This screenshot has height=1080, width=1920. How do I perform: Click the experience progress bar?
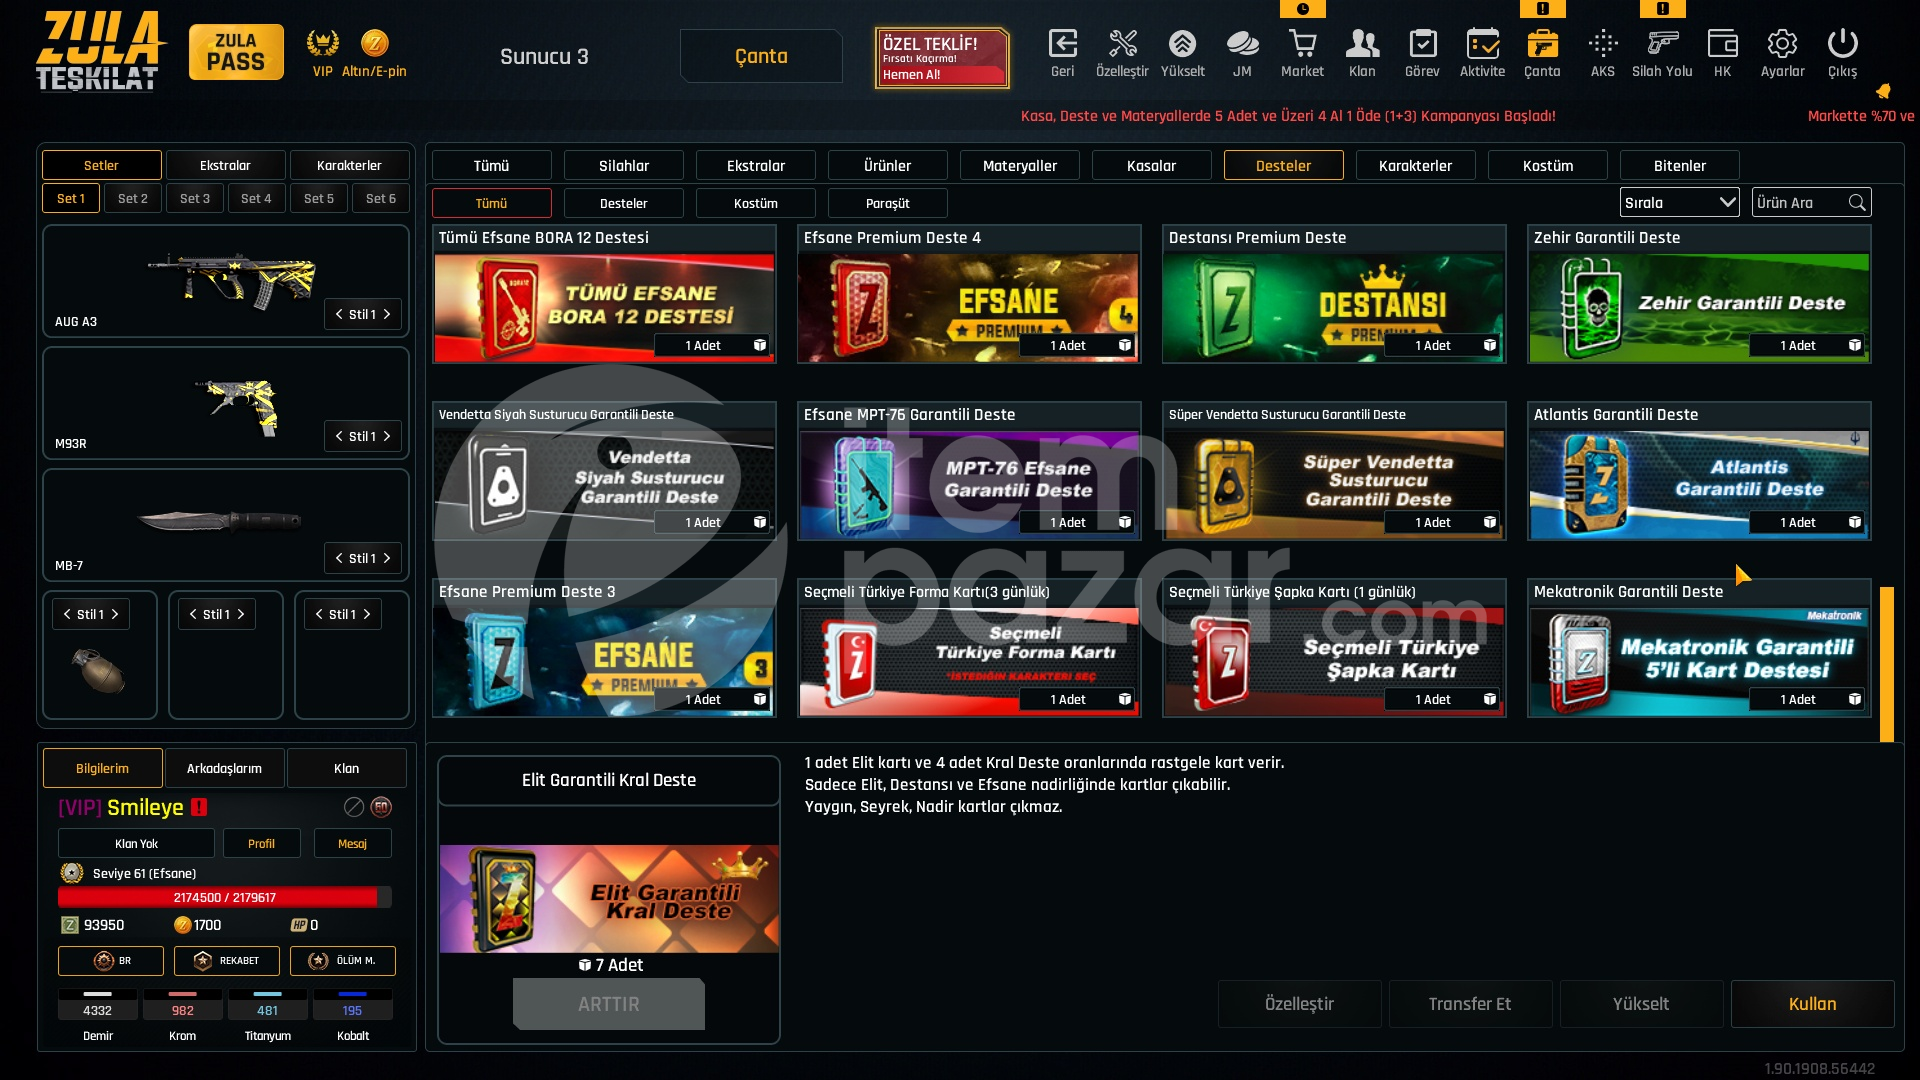[224, 897]
